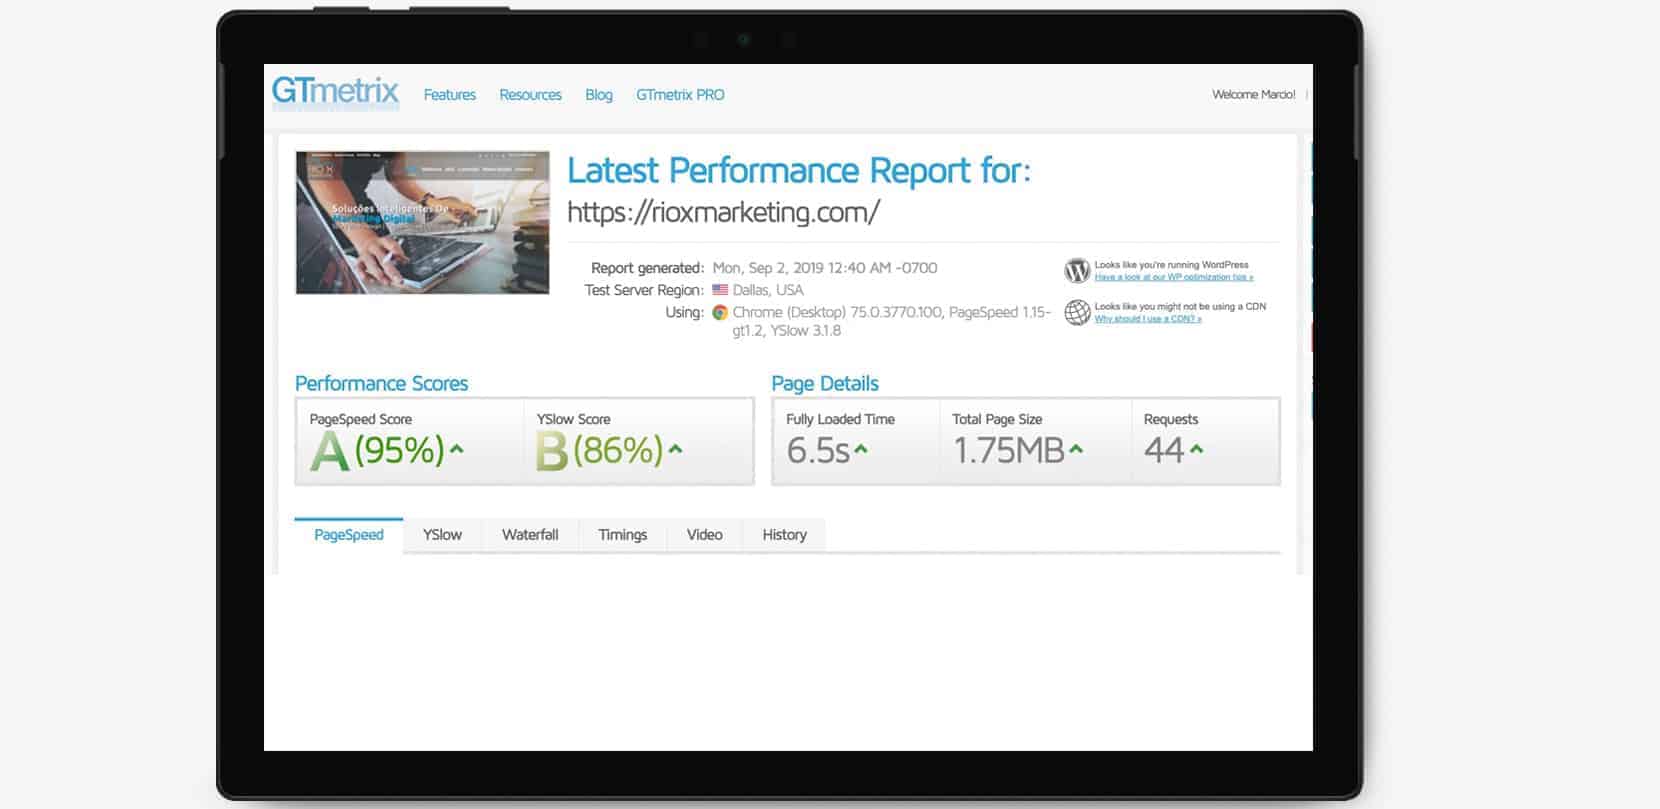
Task: Click Welcome Marcio account text
Action: tap(1253, 94)
